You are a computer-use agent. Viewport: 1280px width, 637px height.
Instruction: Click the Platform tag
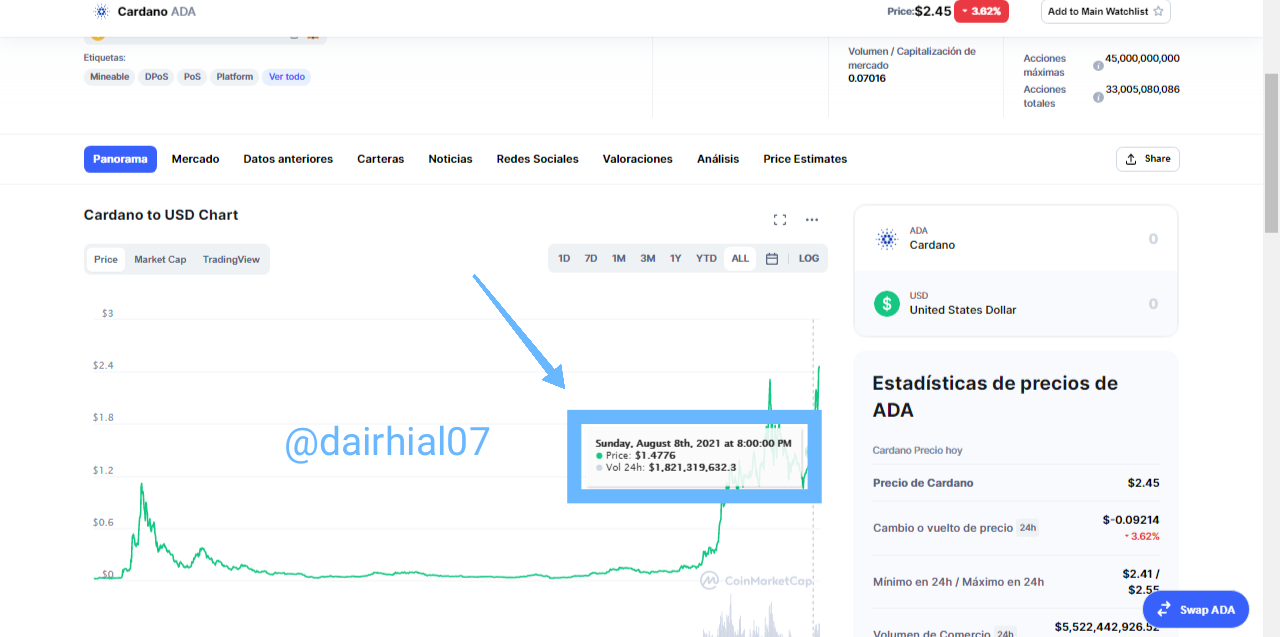[235, 77]
